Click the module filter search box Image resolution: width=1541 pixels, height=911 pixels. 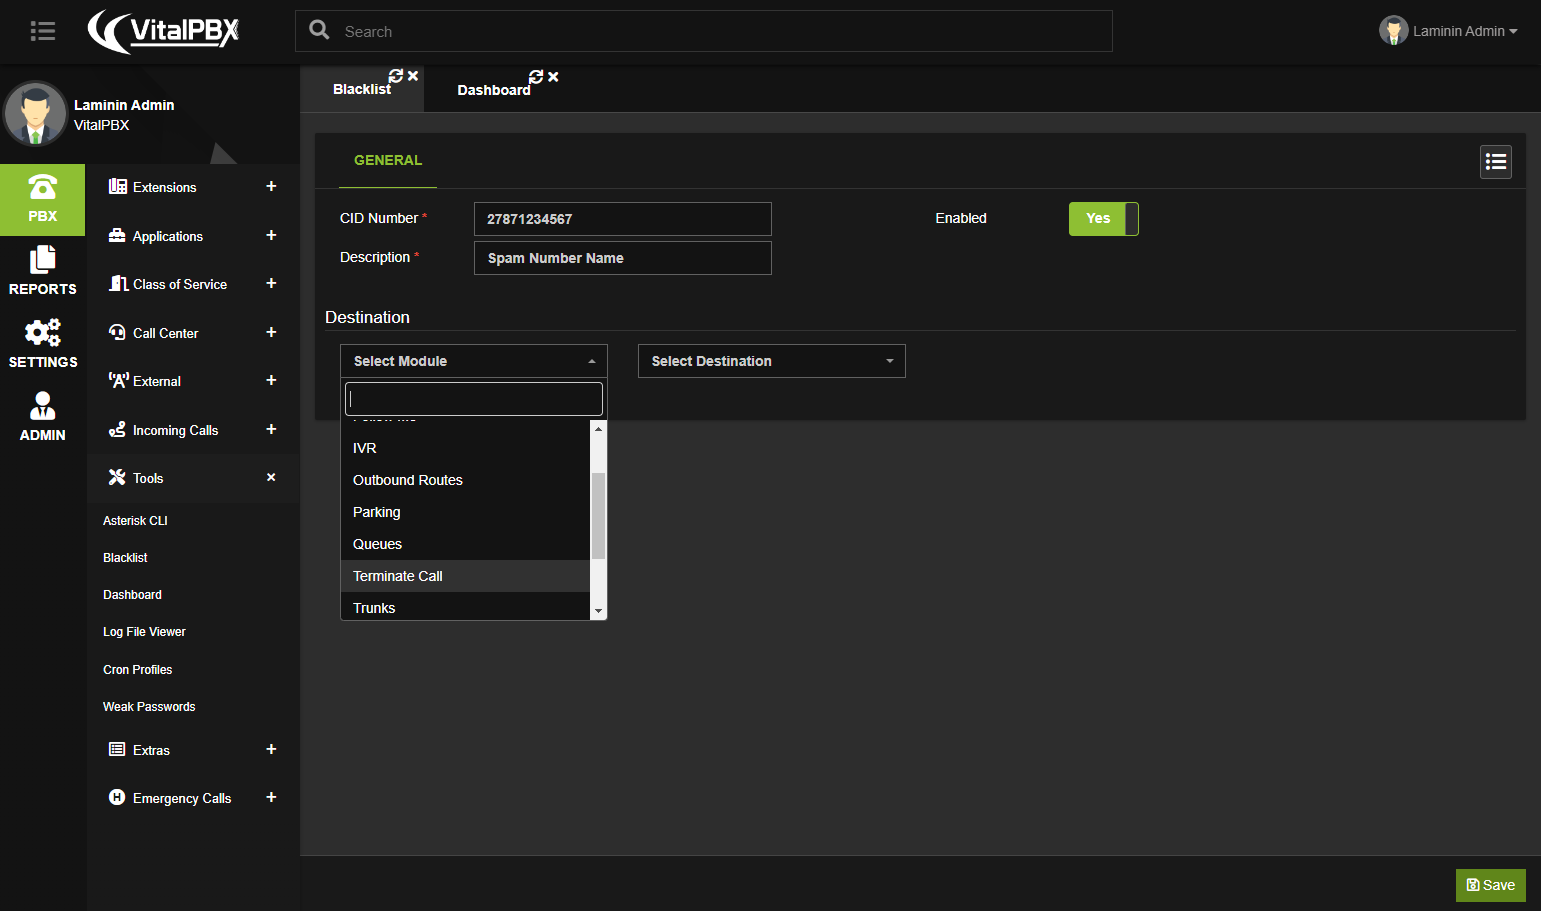(474, 399)
